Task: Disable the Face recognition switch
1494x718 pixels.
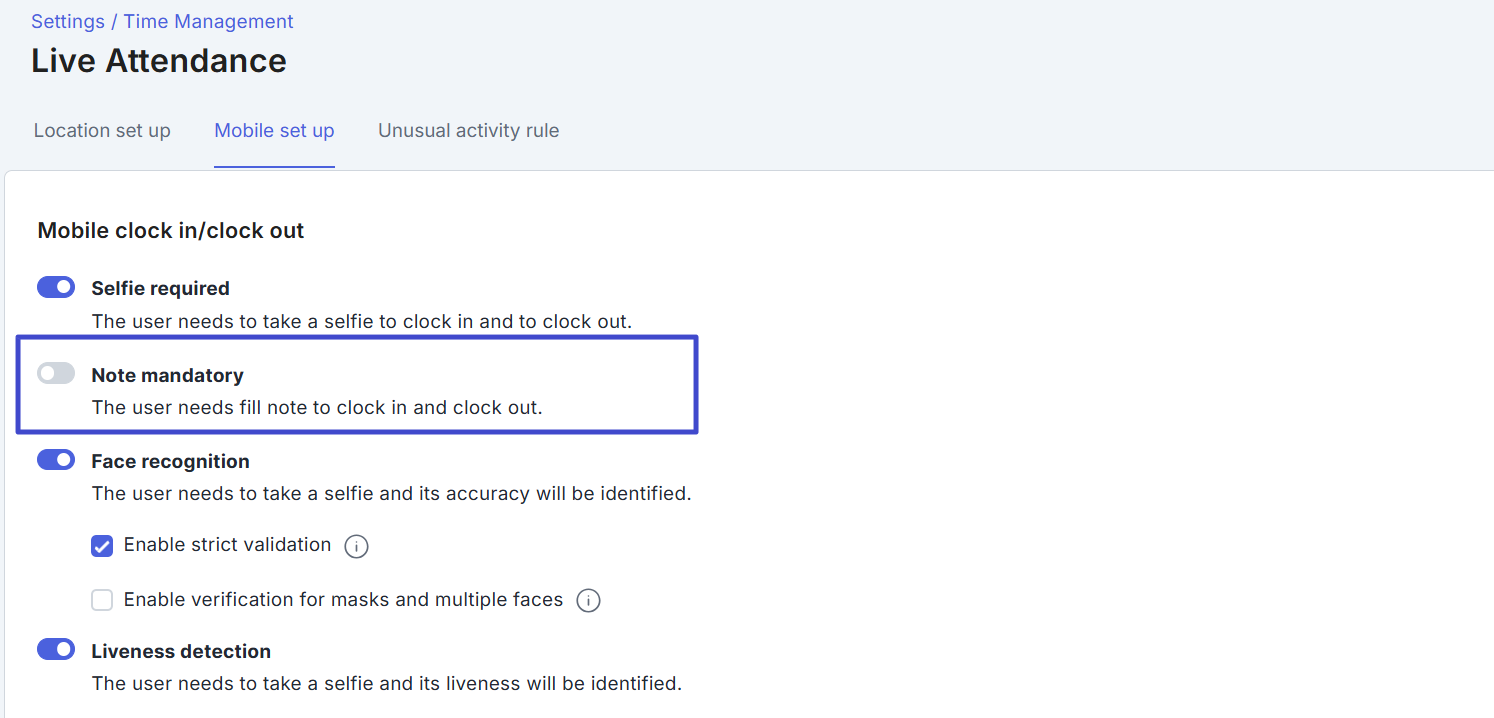Action: coord(56,460)
